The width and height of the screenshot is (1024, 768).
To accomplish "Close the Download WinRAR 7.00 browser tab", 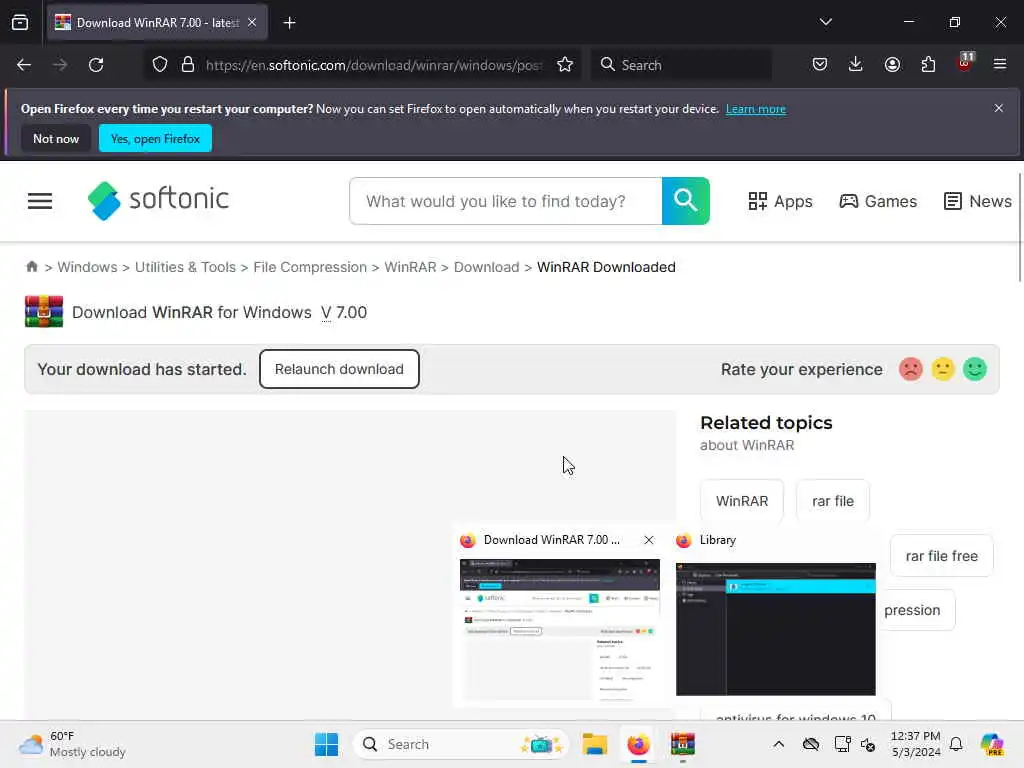I will [252, 22].
